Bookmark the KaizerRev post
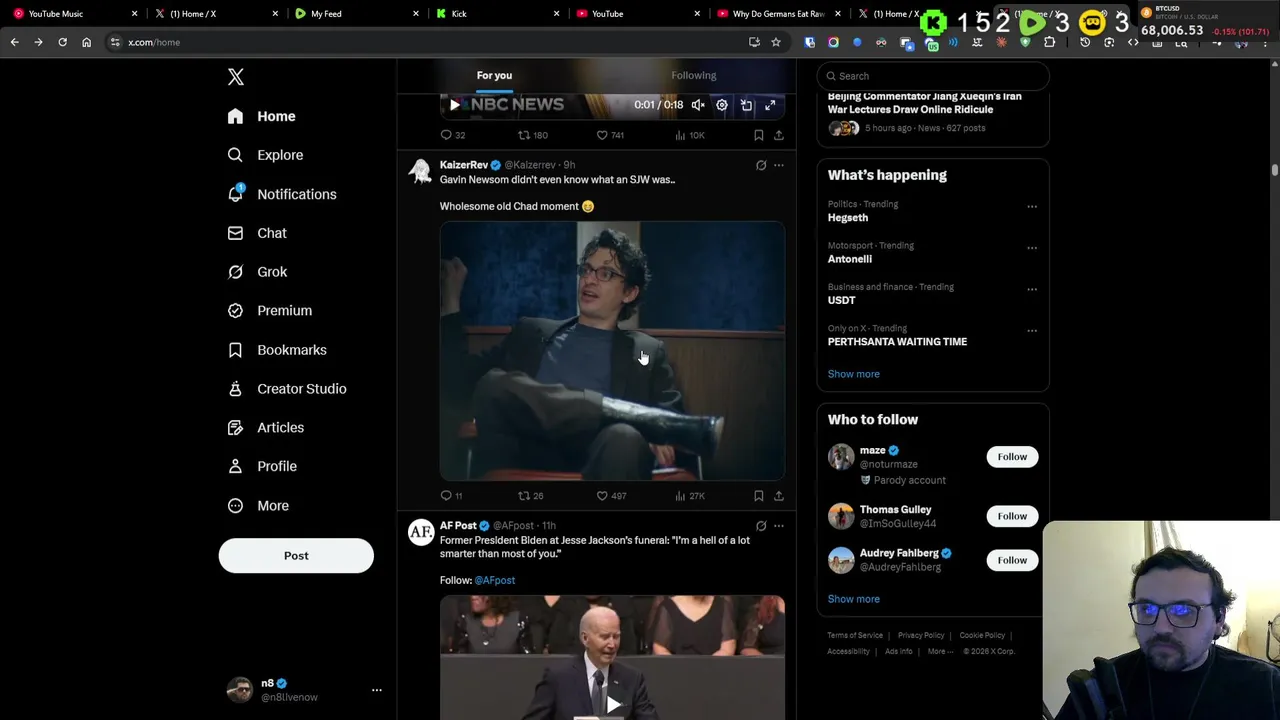Image resolution: width=1280 pixels, height=720 pixels. pos(759,496)
